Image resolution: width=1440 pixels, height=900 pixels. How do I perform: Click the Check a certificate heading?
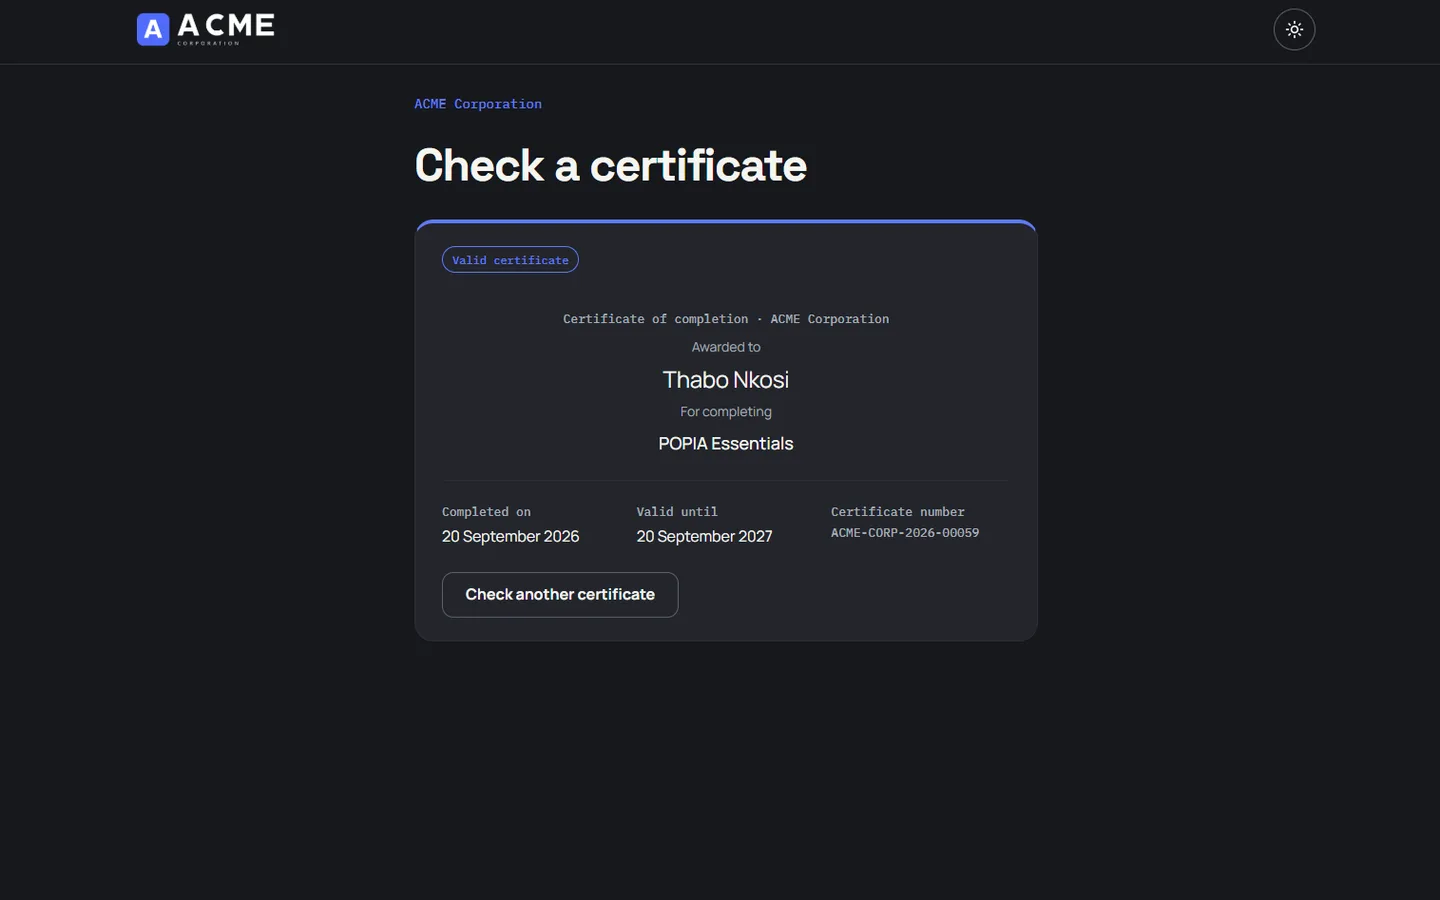point(611,166)
